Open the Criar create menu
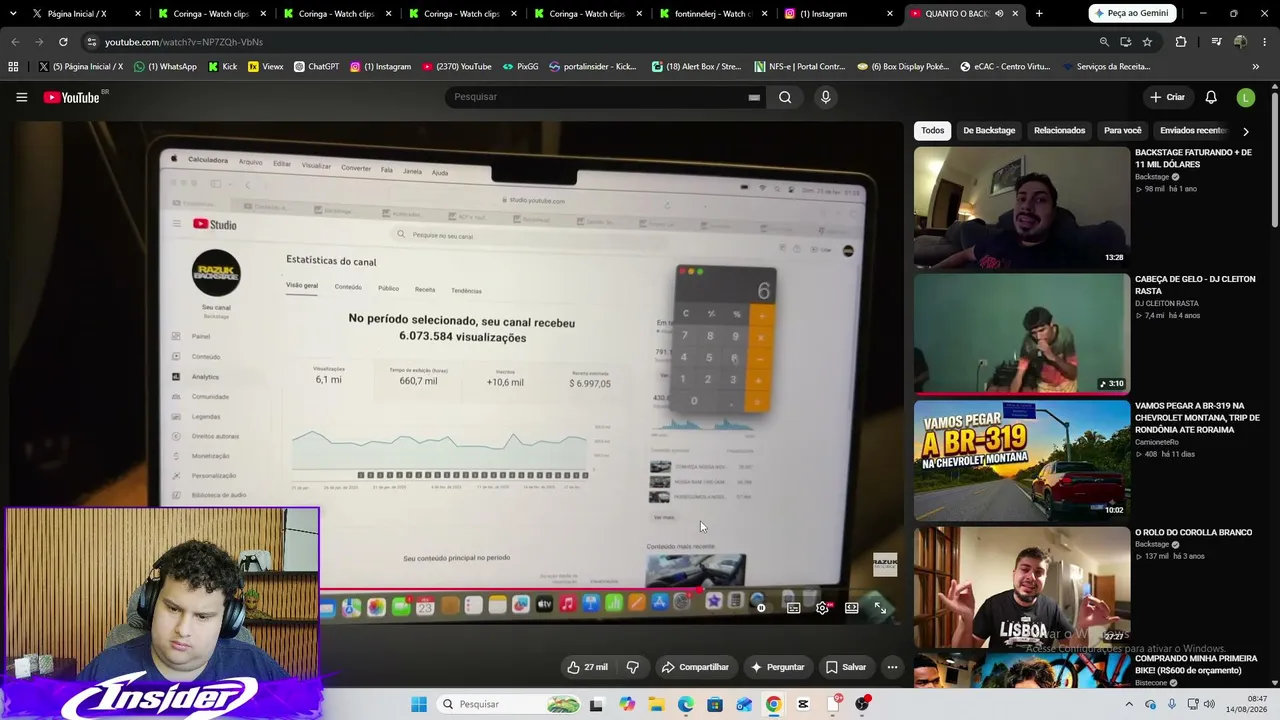The height and width of the screenshot is (720, 1280). (1167, 97)
